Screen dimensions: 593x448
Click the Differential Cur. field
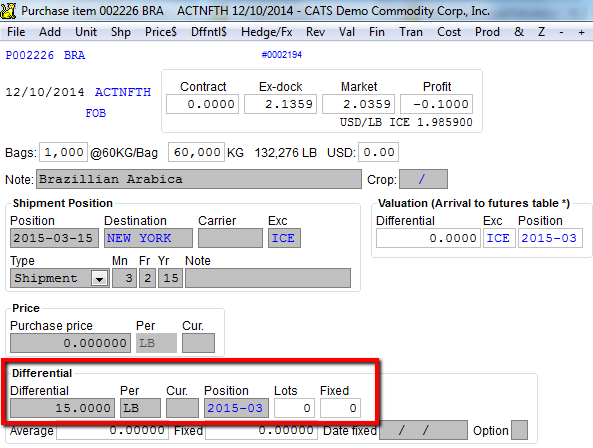tap(182, 408)
